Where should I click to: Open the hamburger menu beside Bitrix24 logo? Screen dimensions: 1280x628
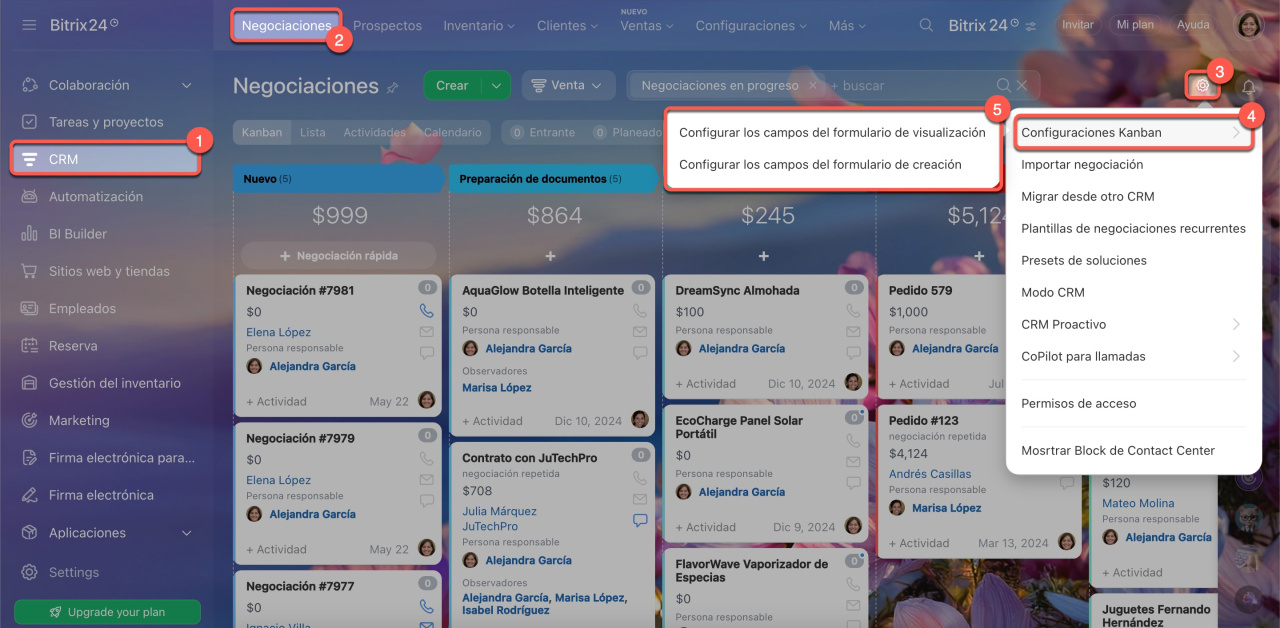pos(29,25)
